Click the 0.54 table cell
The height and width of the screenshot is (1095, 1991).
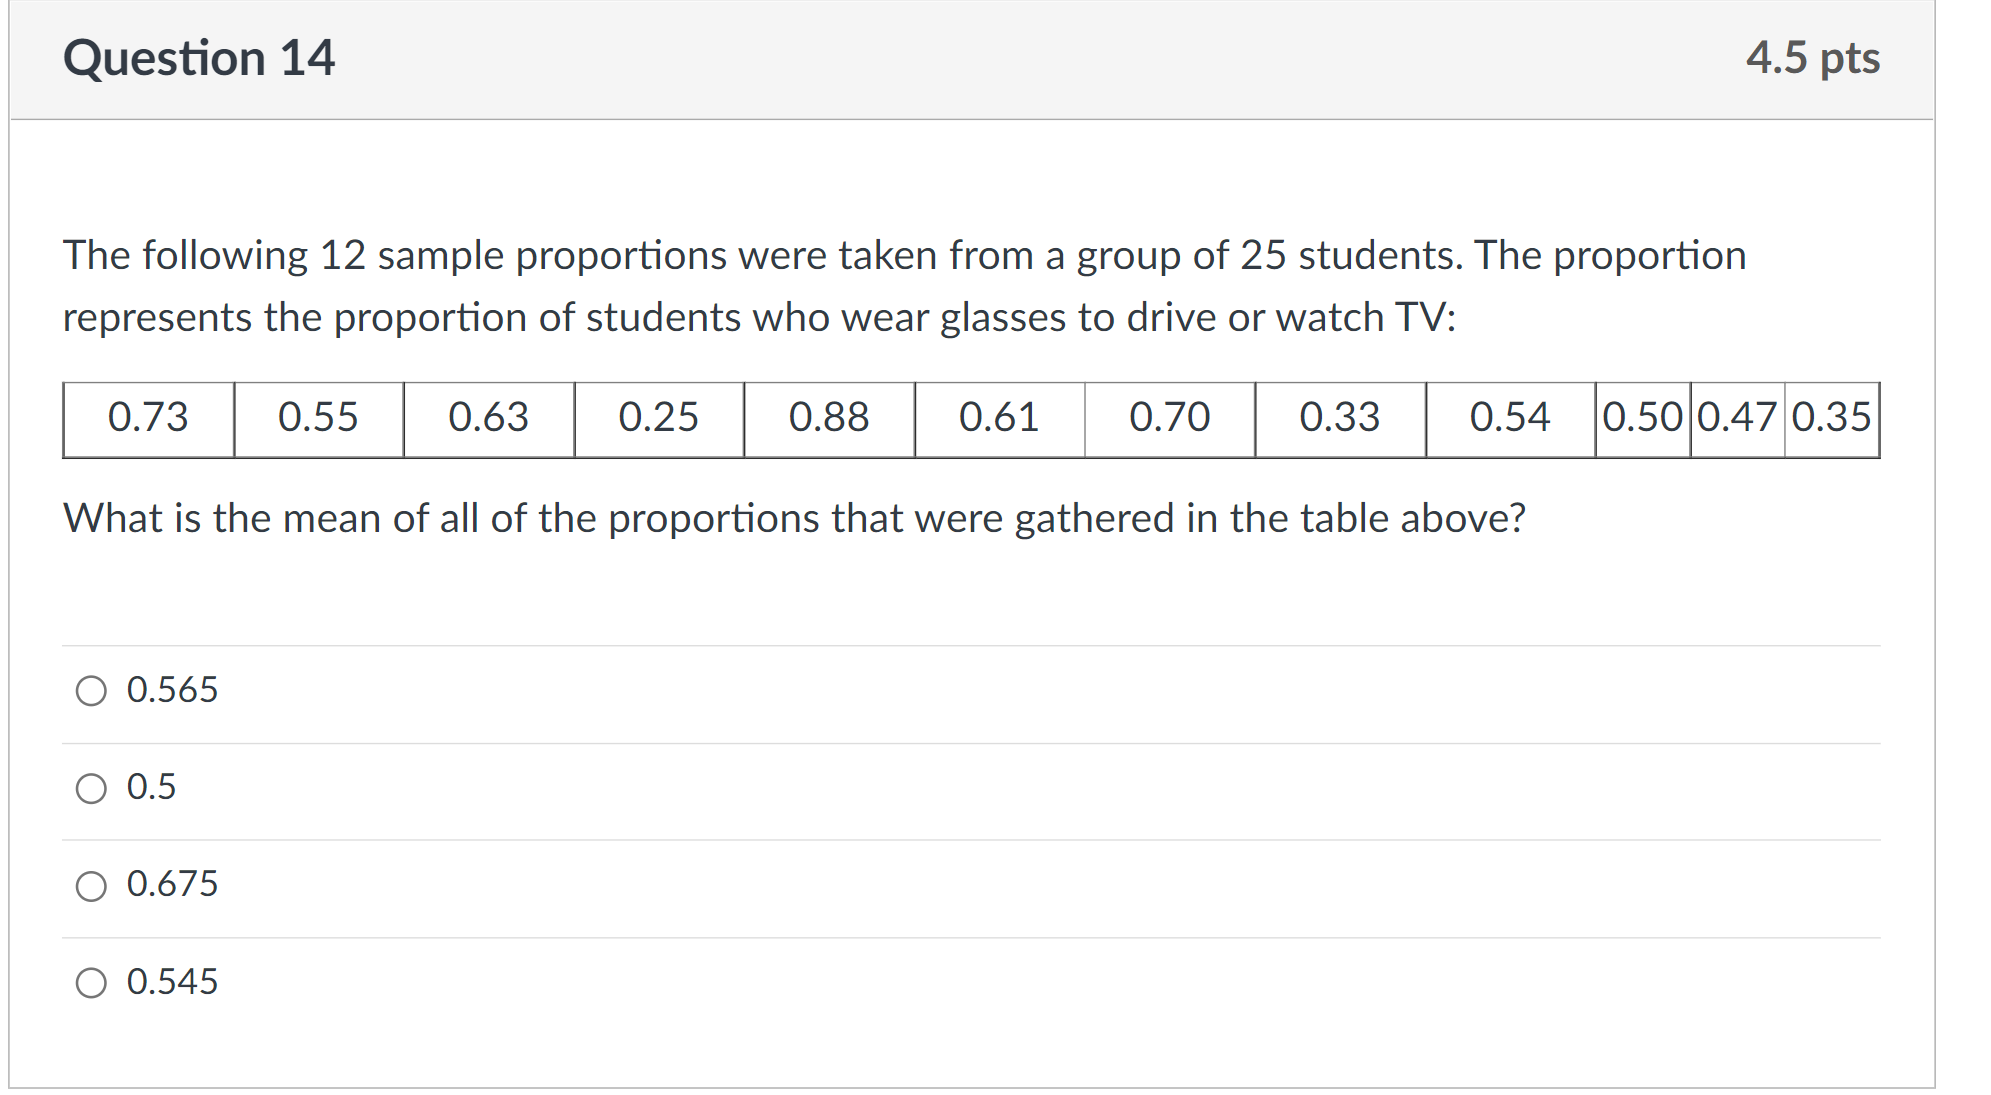coord(1510,419)
